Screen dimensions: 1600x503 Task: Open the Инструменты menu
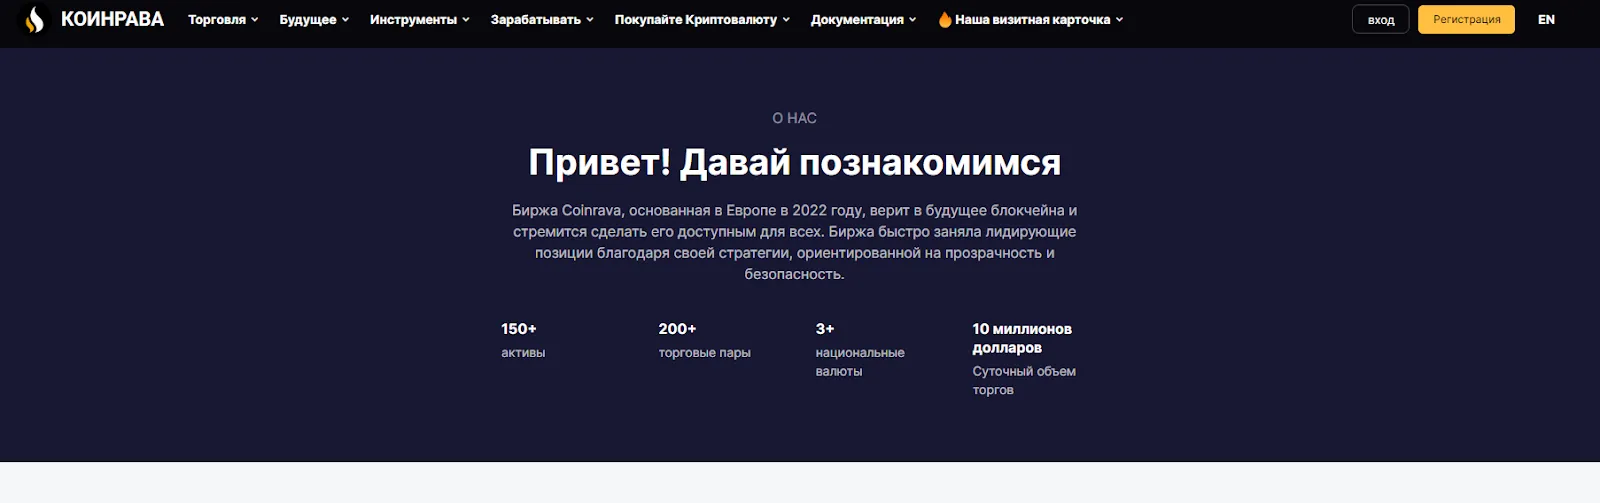tap(413, 20)
